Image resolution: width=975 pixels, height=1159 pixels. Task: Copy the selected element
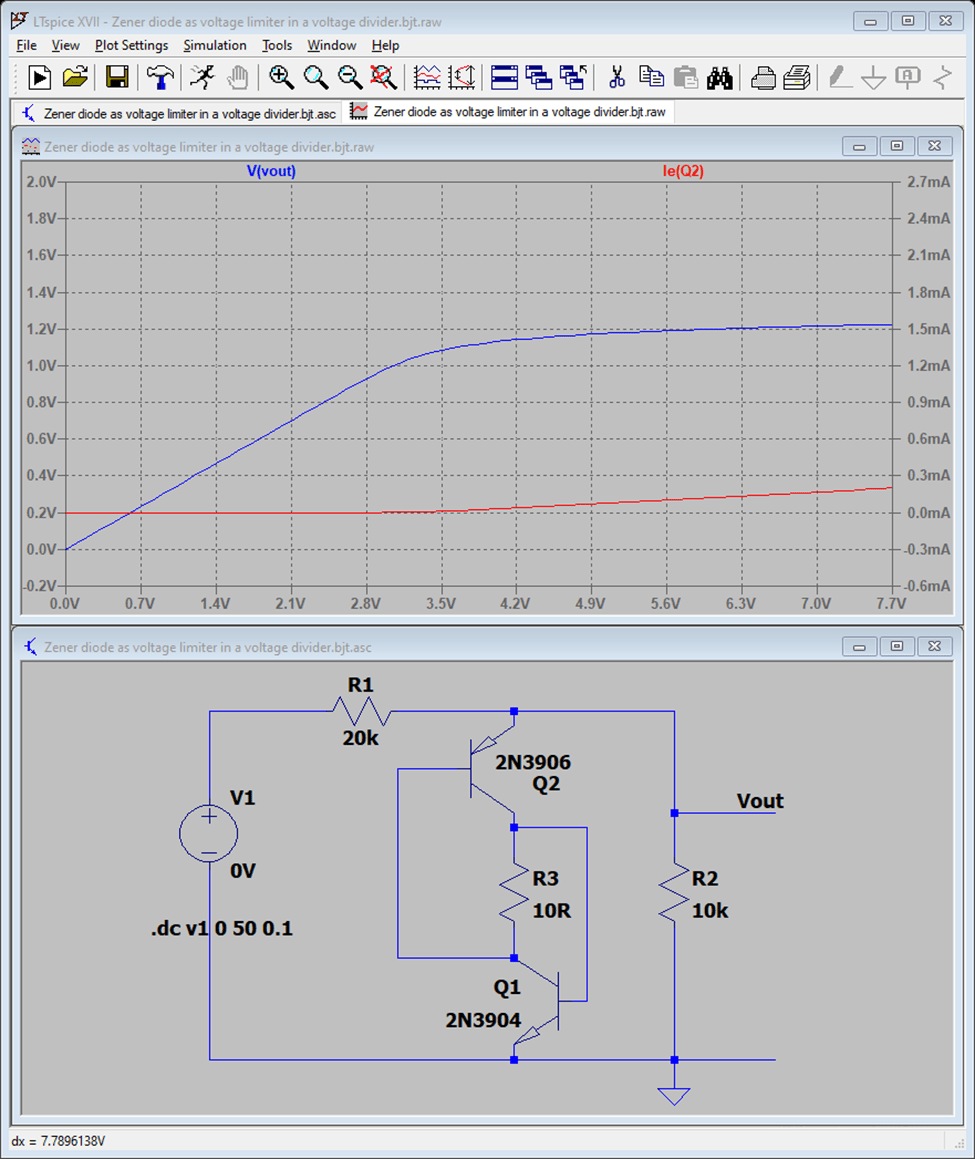[650, 78]
